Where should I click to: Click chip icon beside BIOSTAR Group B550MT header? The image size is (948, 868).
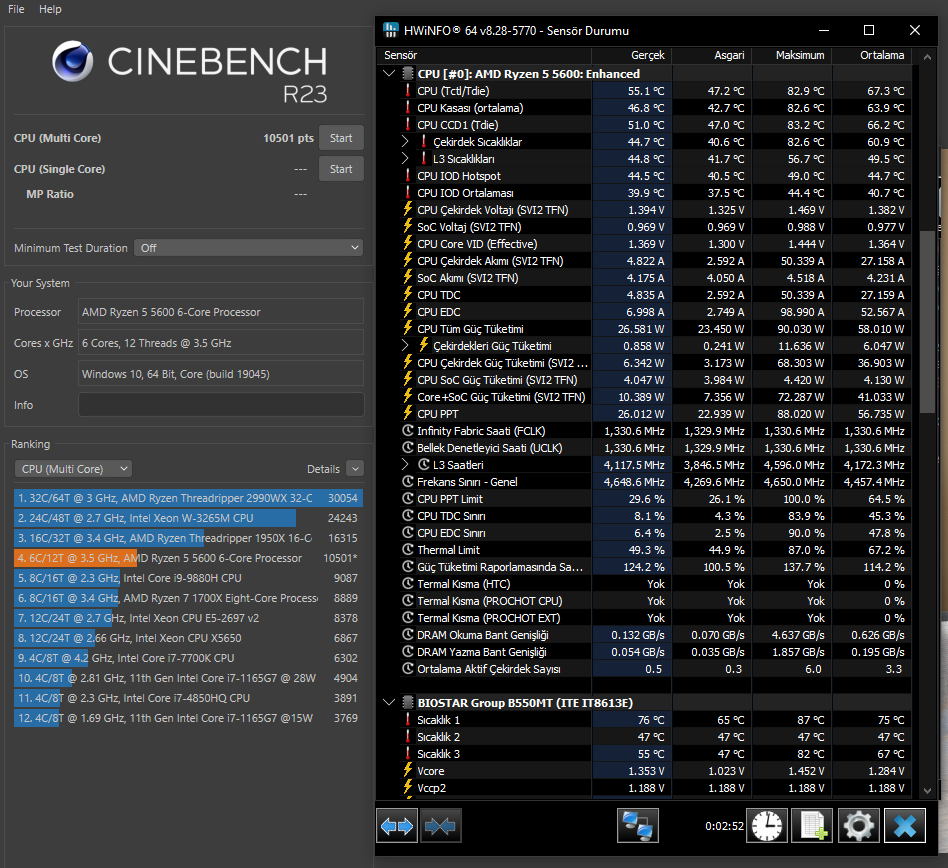click(x=408, y=703)
